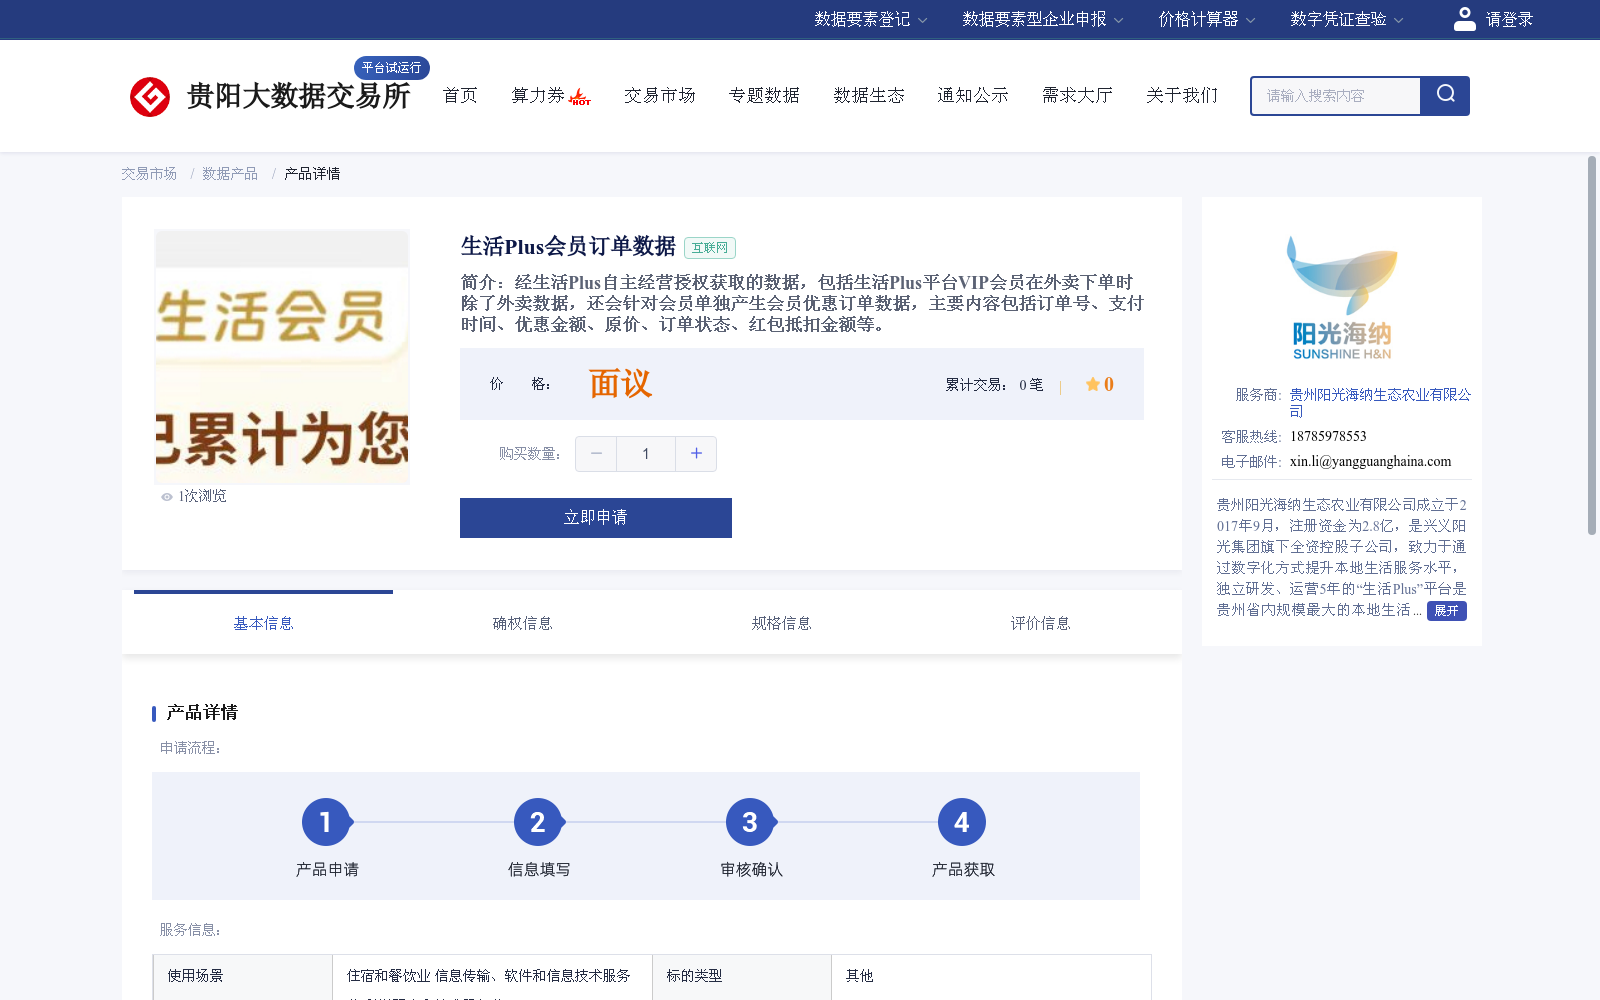Click email xin.li@yangguanghaina.com
The height and width of the screenshot is (1000, 1600).
coord(1370,462)
